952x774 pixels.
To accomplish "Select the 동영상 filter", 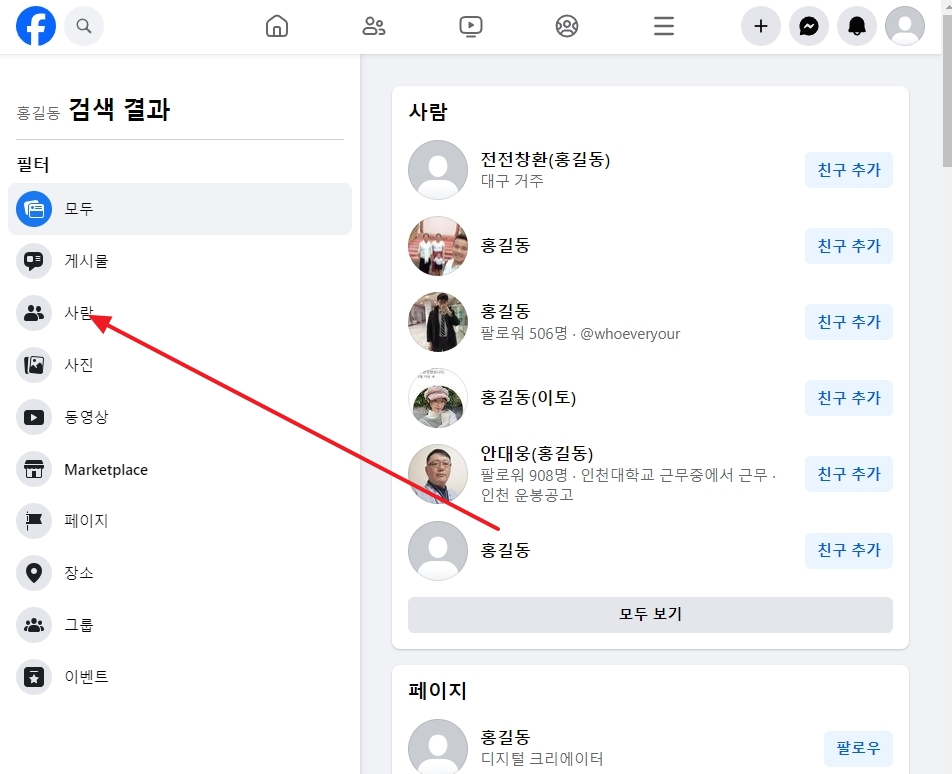I will 180,417.
